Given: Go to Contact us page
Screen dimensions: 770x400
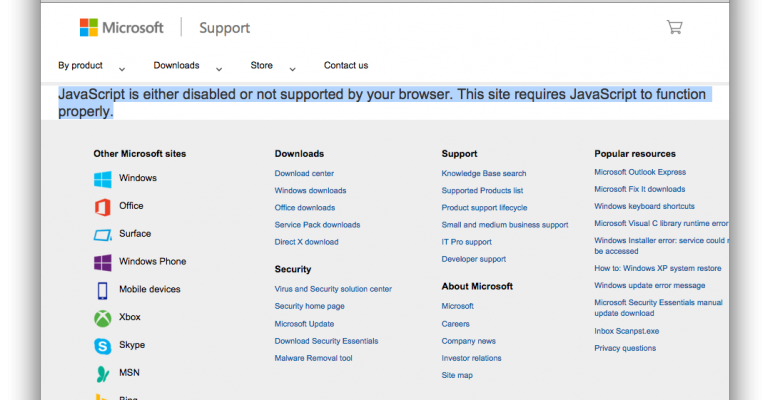Looking at the screenshot, I should [x=346, y=65].
